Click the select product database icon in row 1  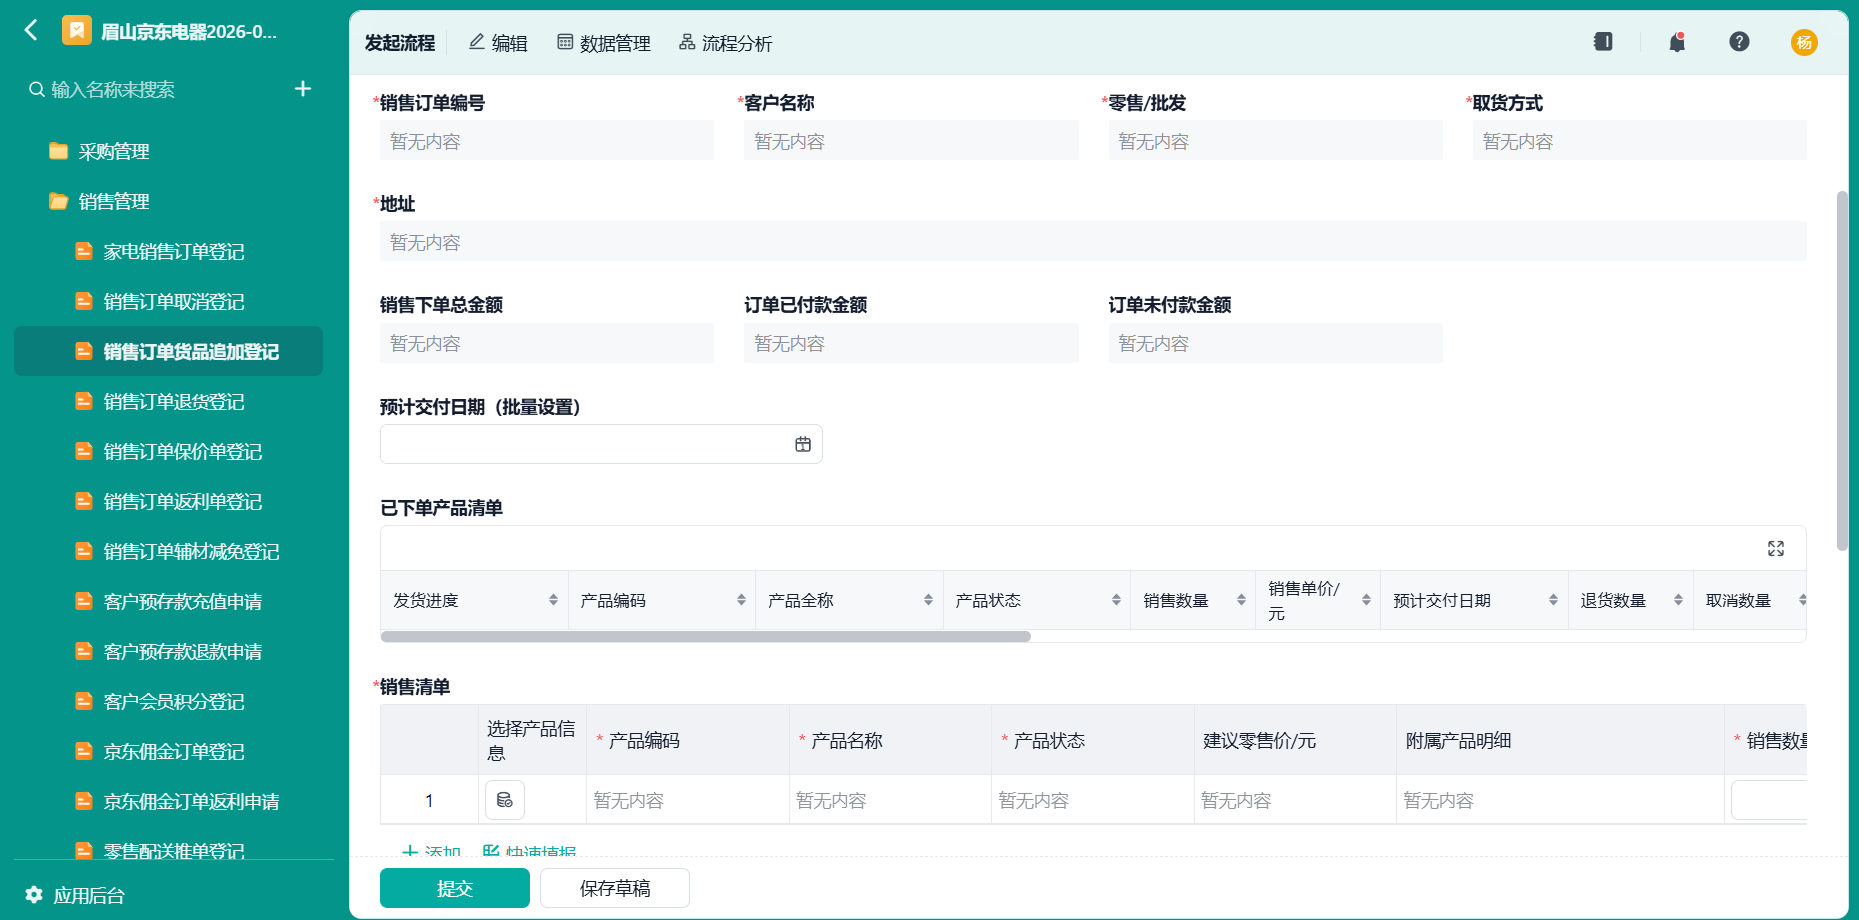[505, 800]
